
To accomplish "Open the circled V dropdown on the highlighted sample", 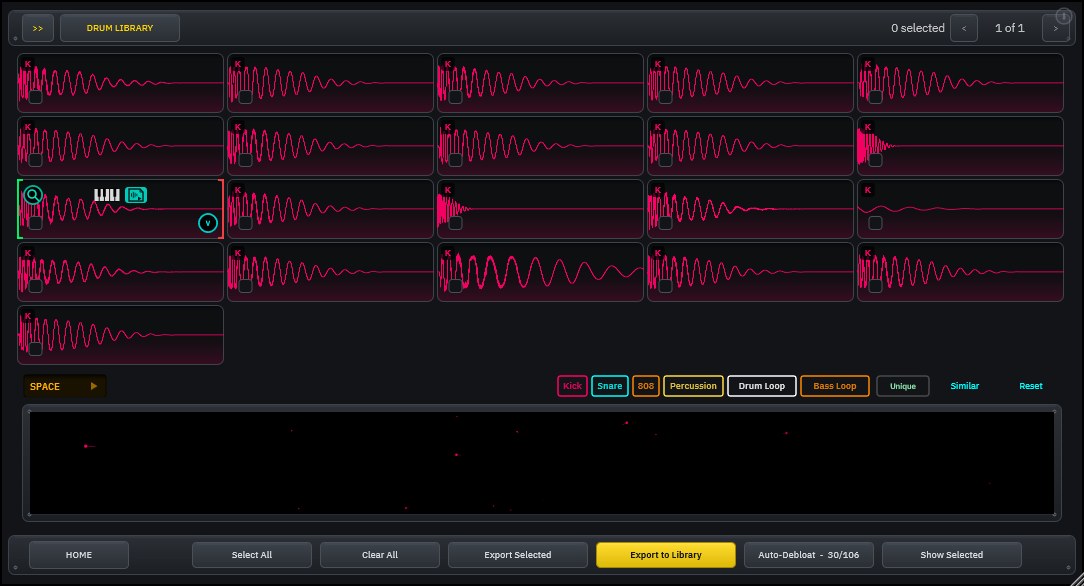I will 207,223.
